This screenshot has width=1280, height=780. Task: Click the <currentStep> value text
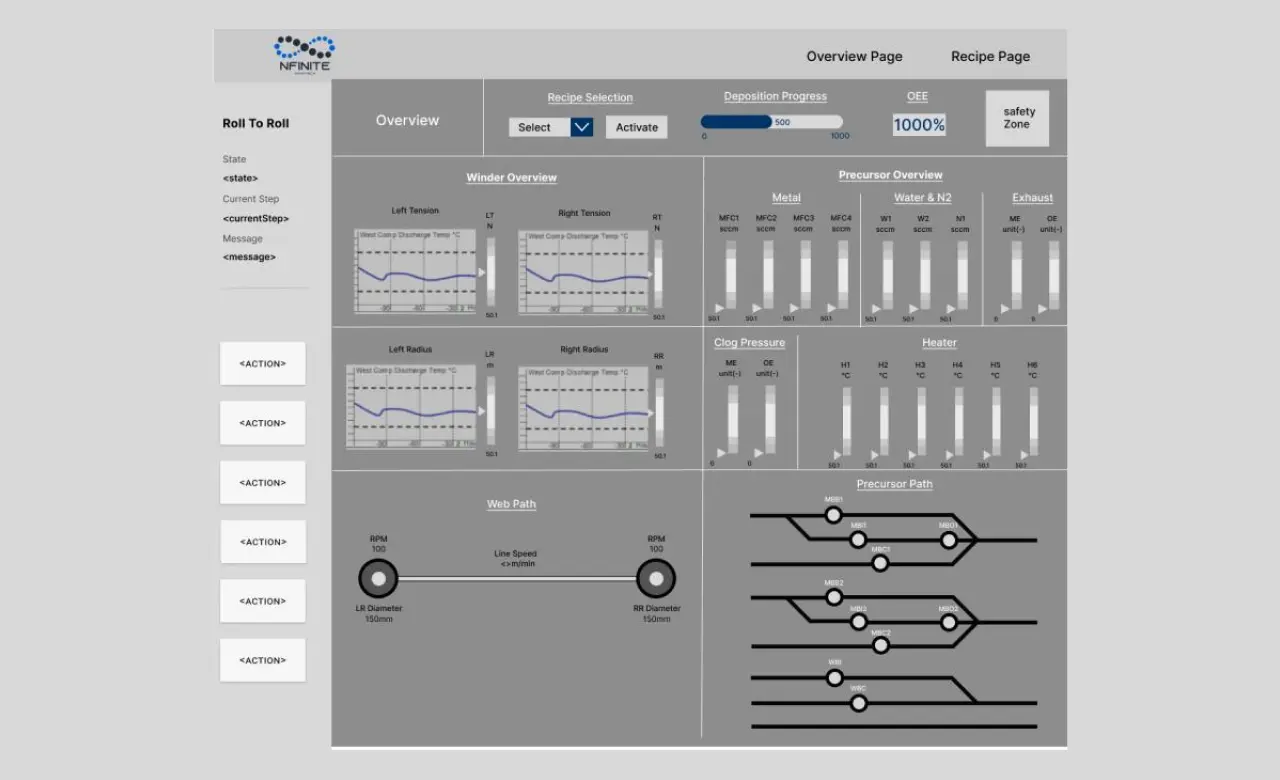pyautogui.click(x=255, y=218)
